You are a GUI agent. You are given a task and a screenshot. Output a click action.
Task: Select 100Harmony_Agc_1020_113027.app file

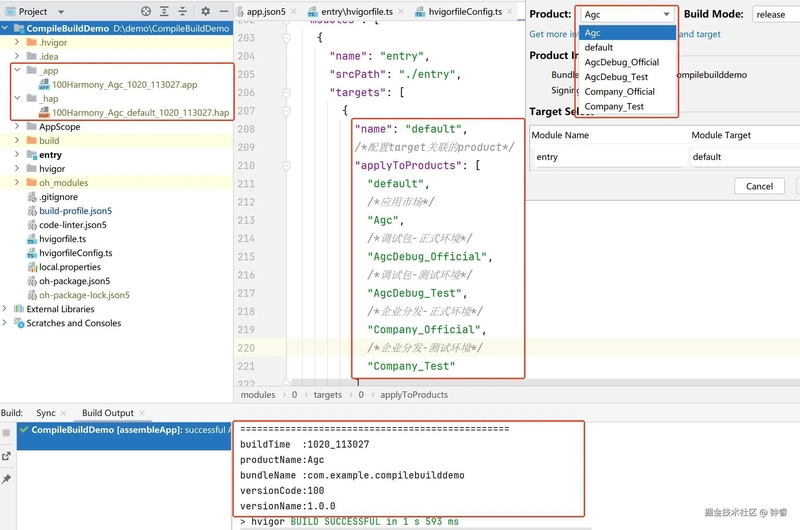(x=124, y=85)
